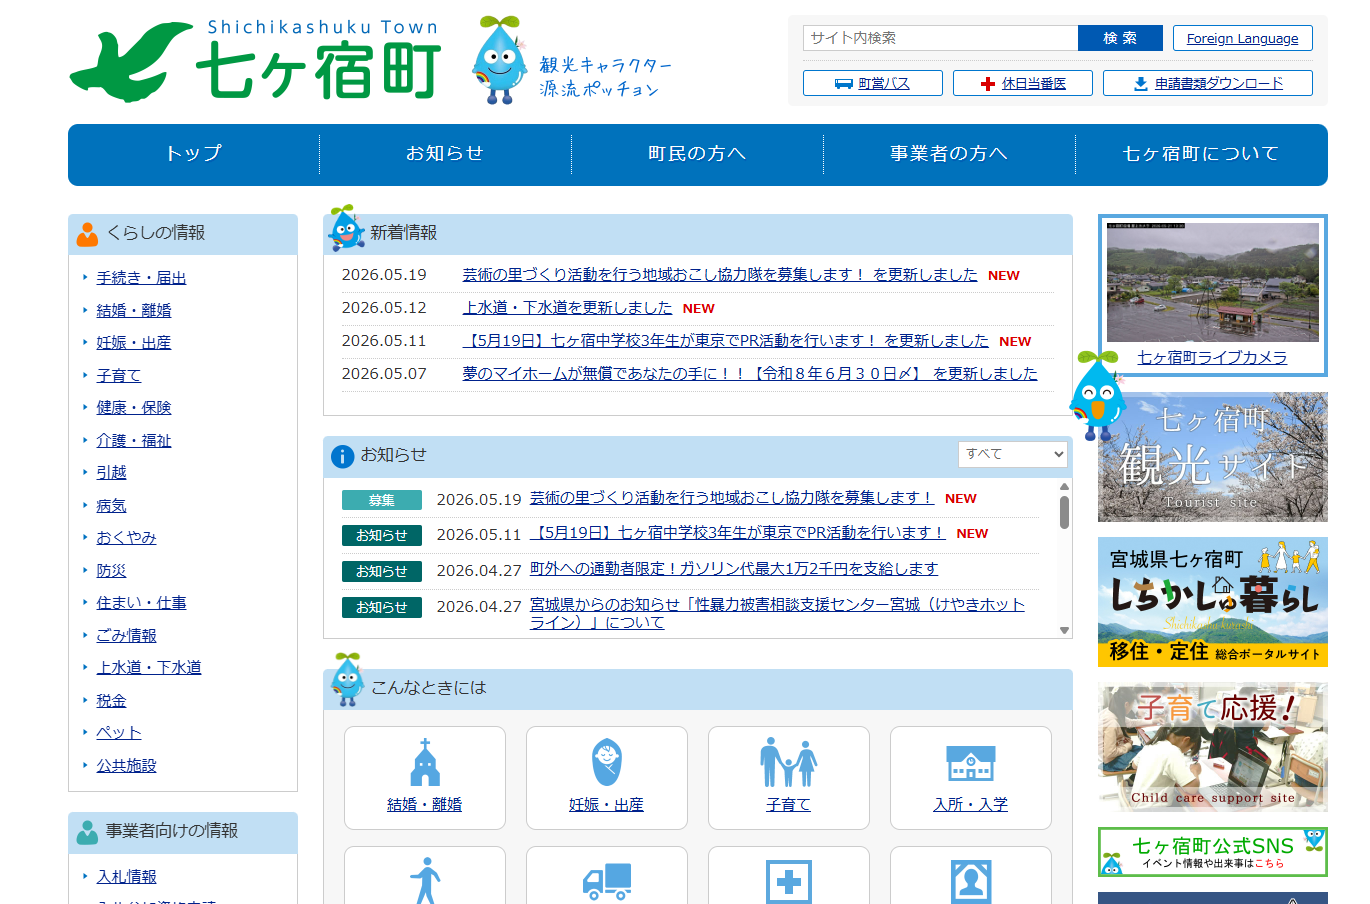The width and height of the screenshot is (1370, 904).
Task: Open the すべて category filter dropdown
Action: [x=1013, y=454]
